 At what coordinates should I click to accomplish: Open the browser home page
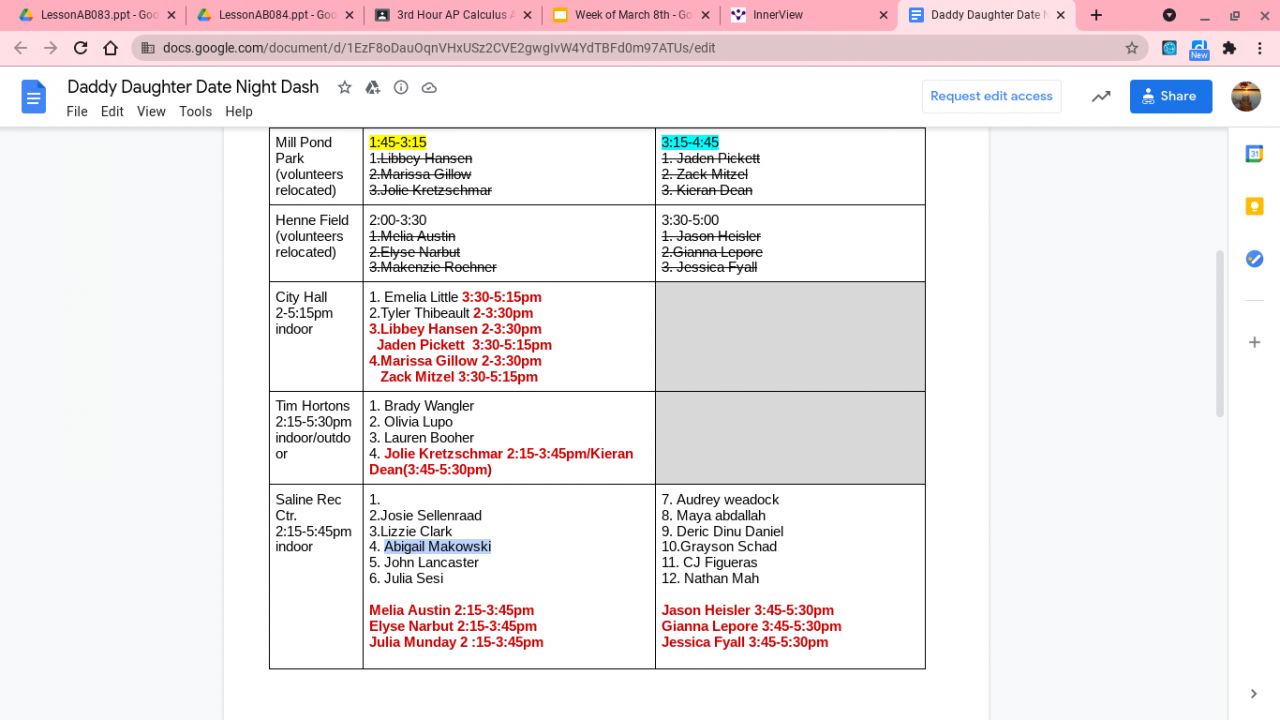pyautogui.click(x=111, y=48)
